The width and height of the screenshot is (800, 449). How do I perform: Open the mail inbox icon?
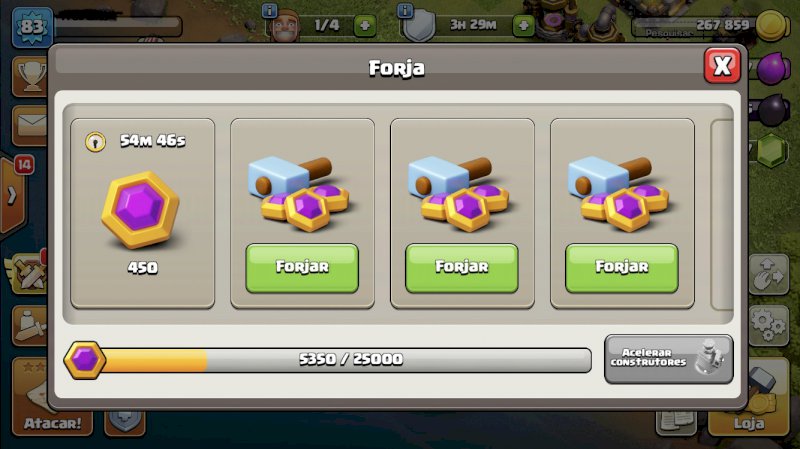tap(32, 126)
